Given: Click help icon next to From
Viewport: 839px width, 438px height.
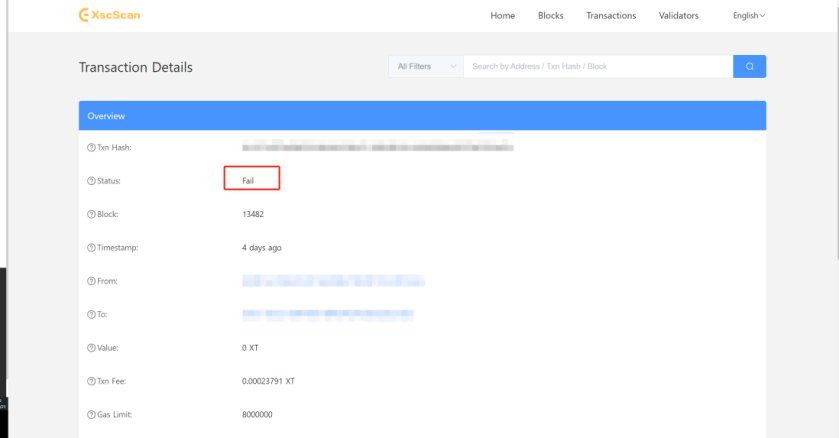Looking at the screenshot, I should click(x=92, y=281).
